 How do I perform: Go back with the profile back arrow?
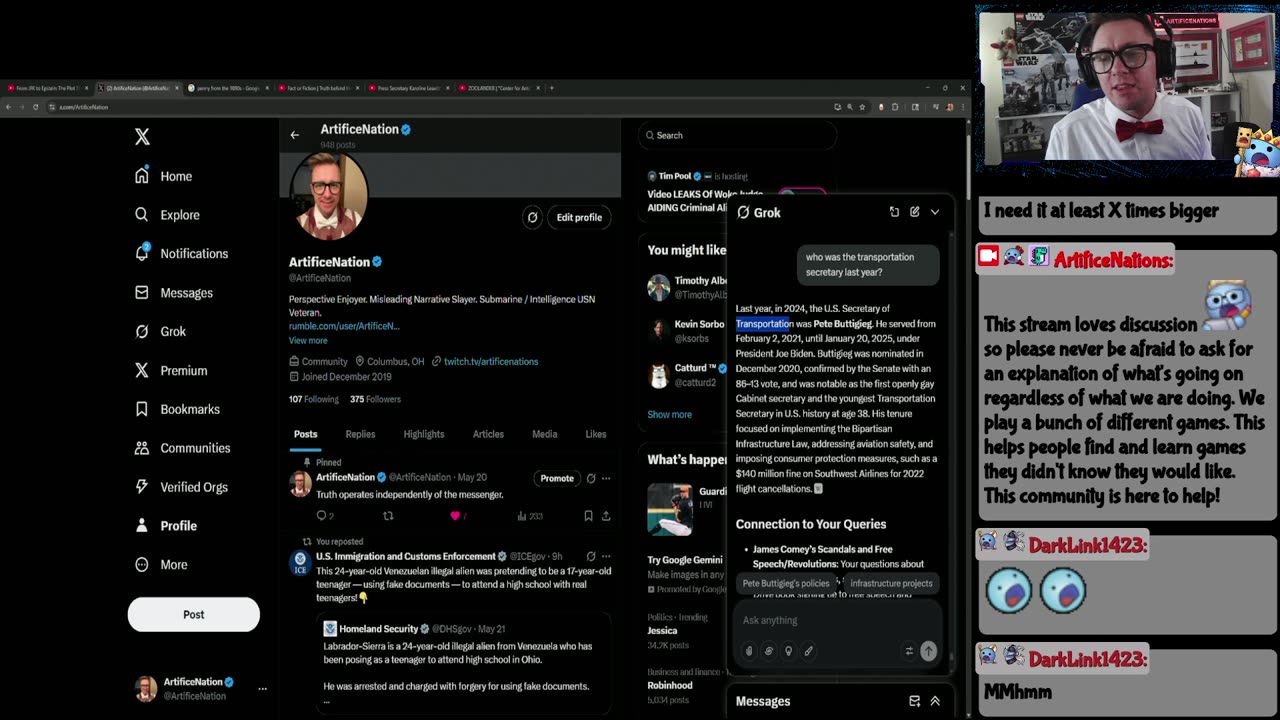[294, 135]
